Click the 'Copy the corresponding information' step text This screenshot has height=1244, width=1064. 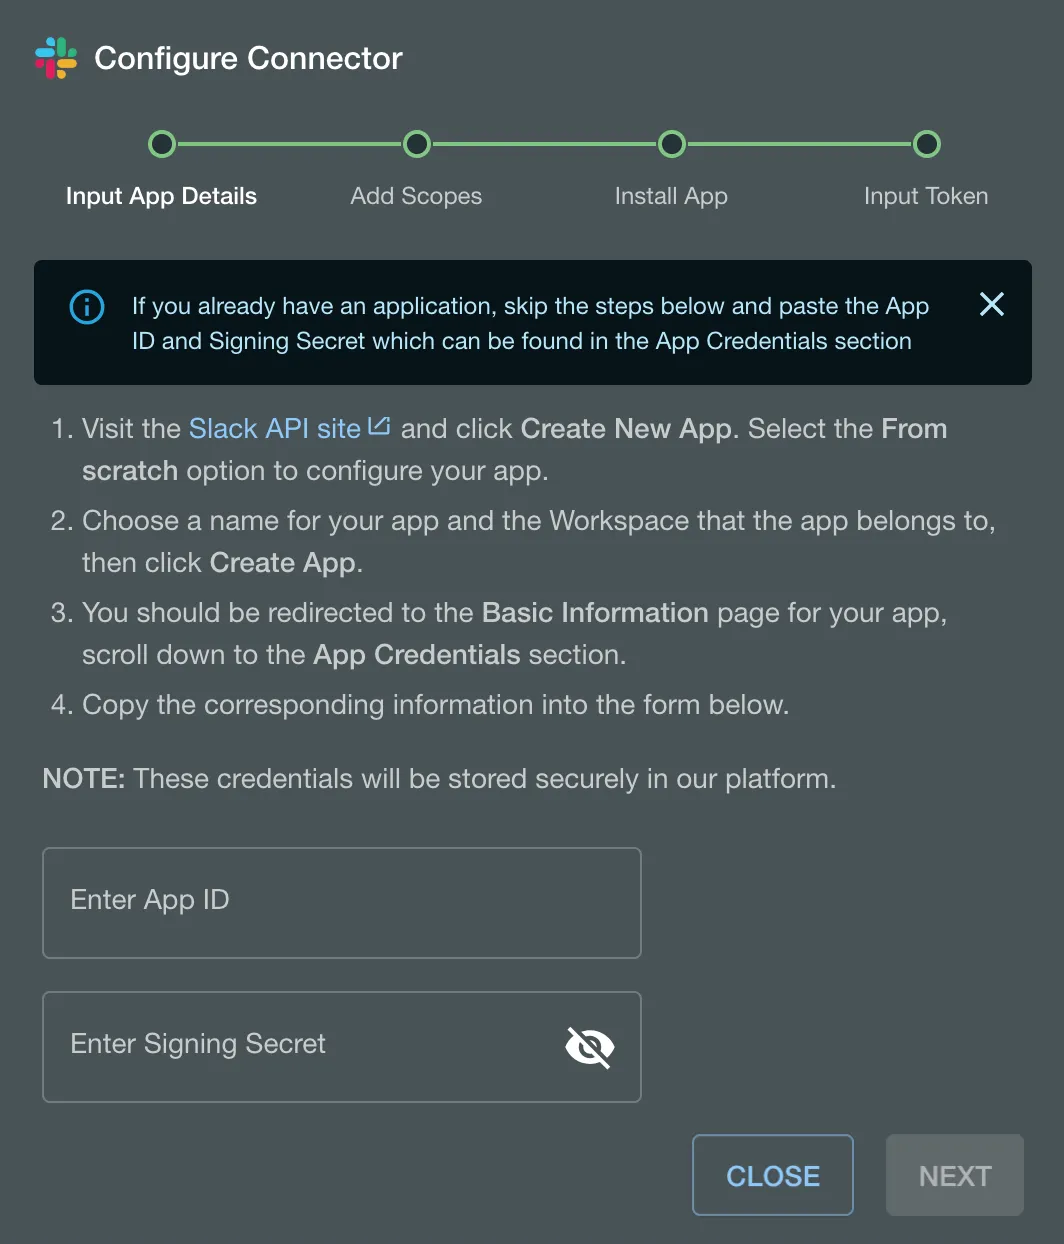click(x=436, y=705)
